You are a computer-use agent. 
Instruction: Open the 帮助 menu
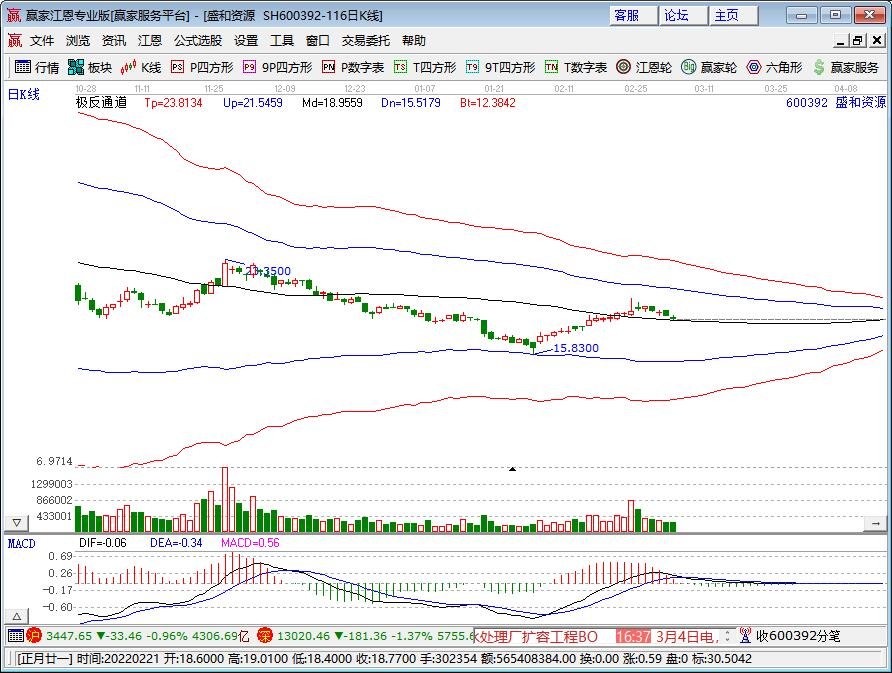(414, 40)
